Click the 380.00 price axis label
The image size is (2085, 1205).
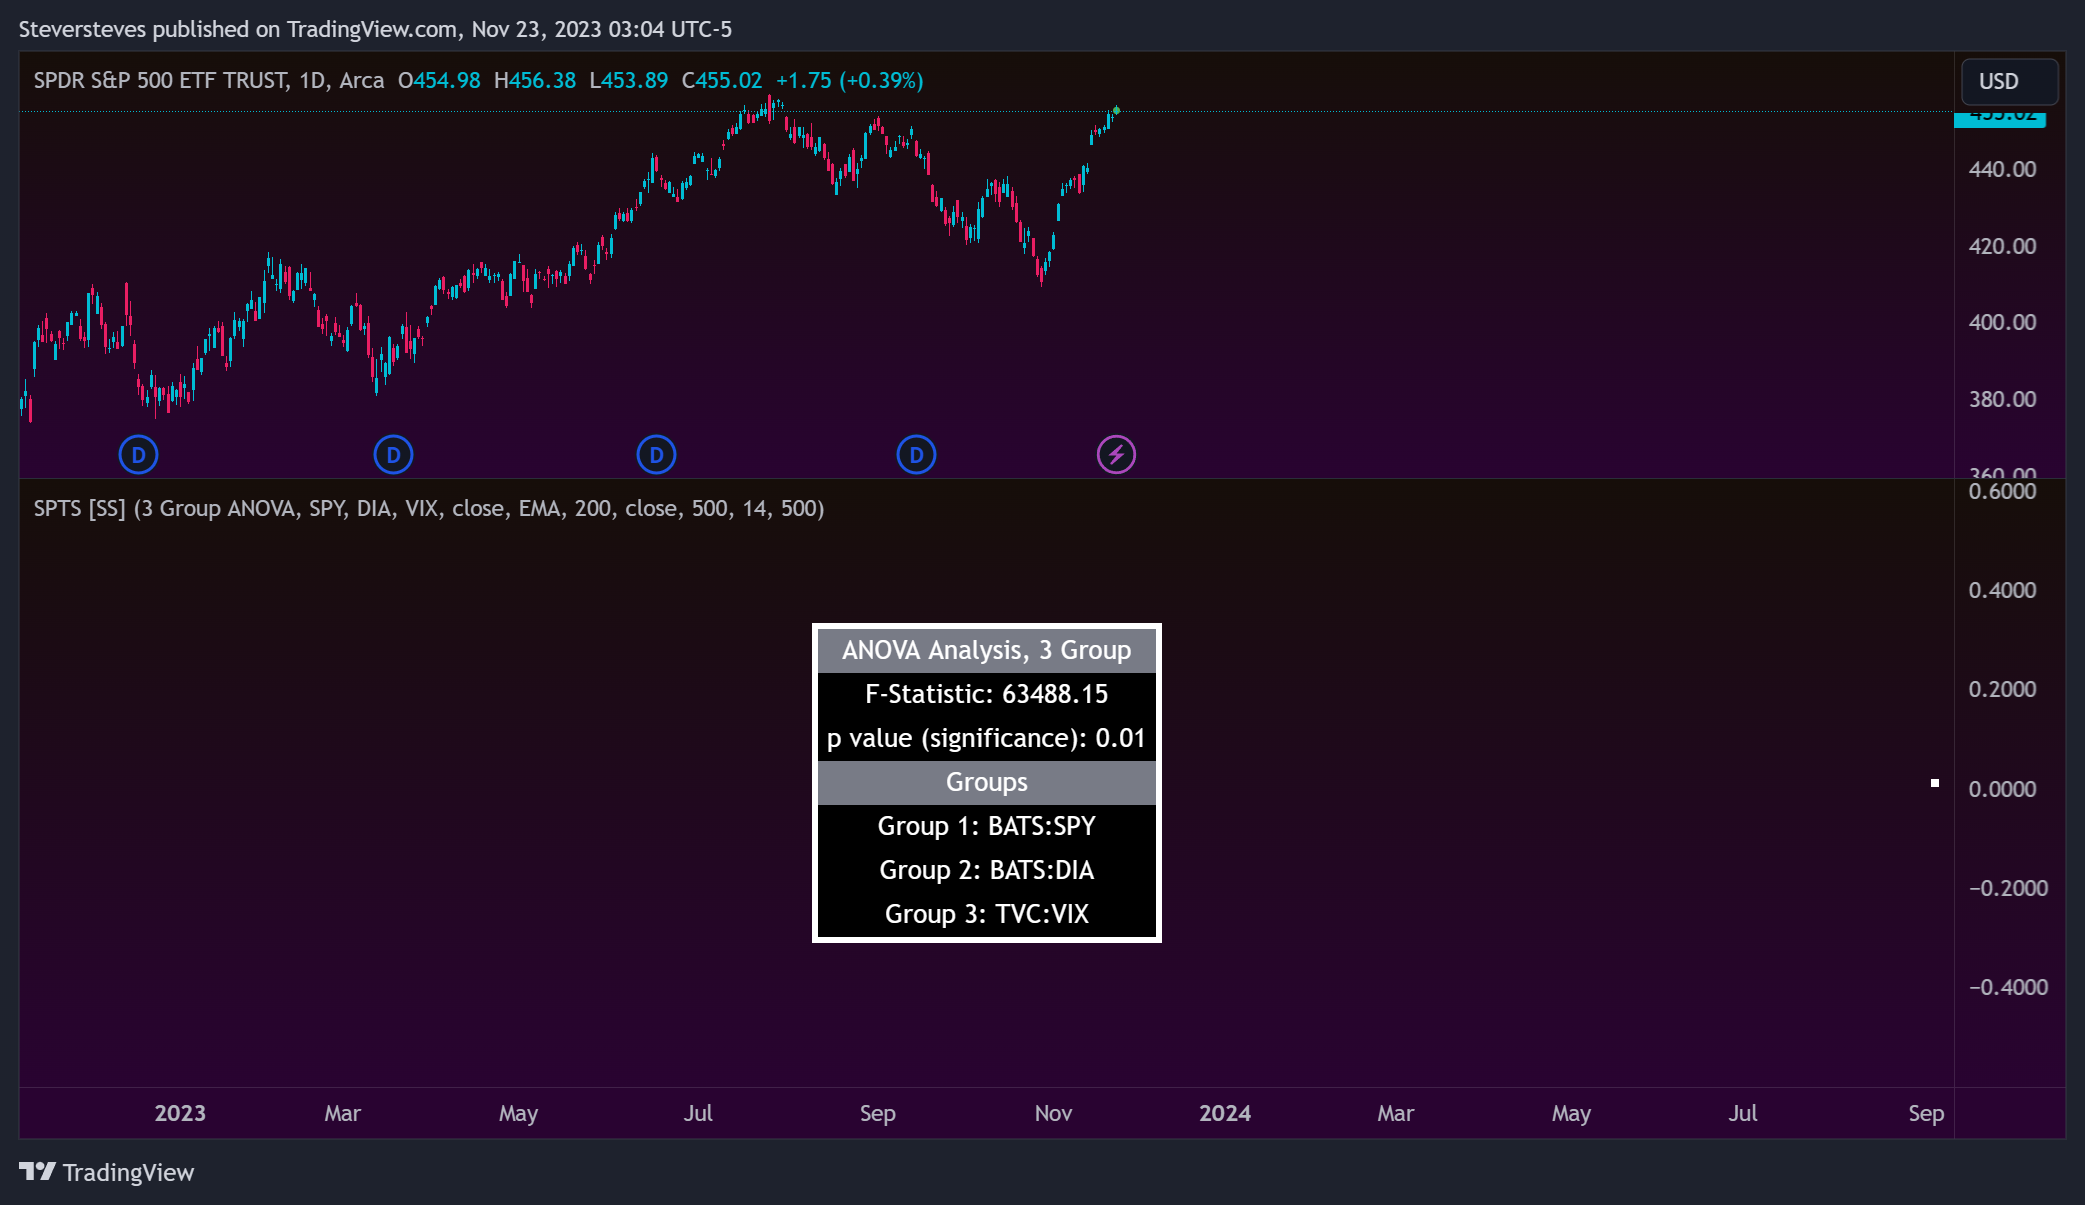(2002, 399)
